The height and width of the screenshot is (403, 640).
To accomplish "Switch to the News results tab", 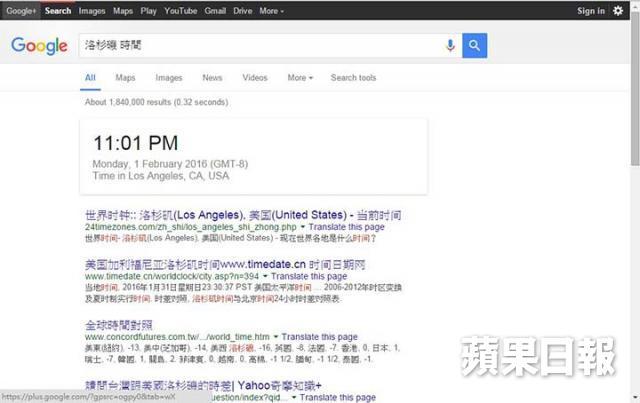I will (212, 78).
